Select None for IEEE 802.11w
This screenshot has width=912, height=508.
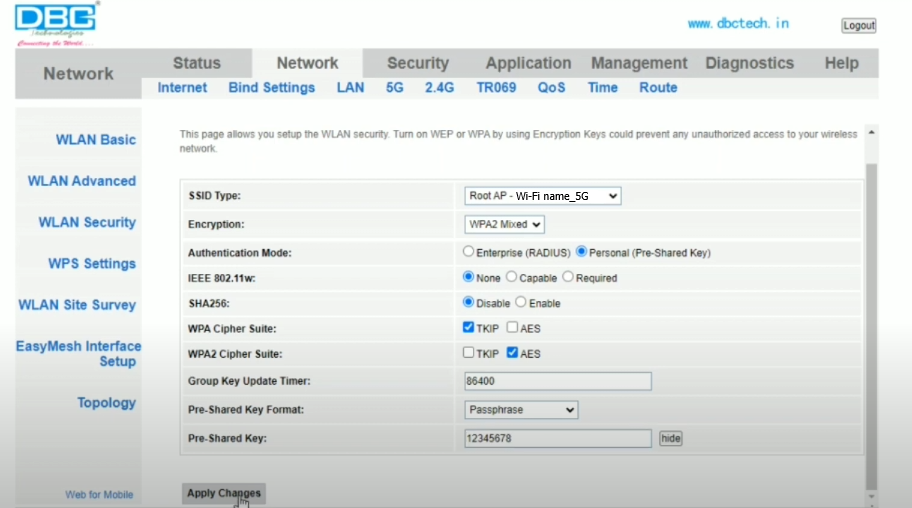click(468, 276)
